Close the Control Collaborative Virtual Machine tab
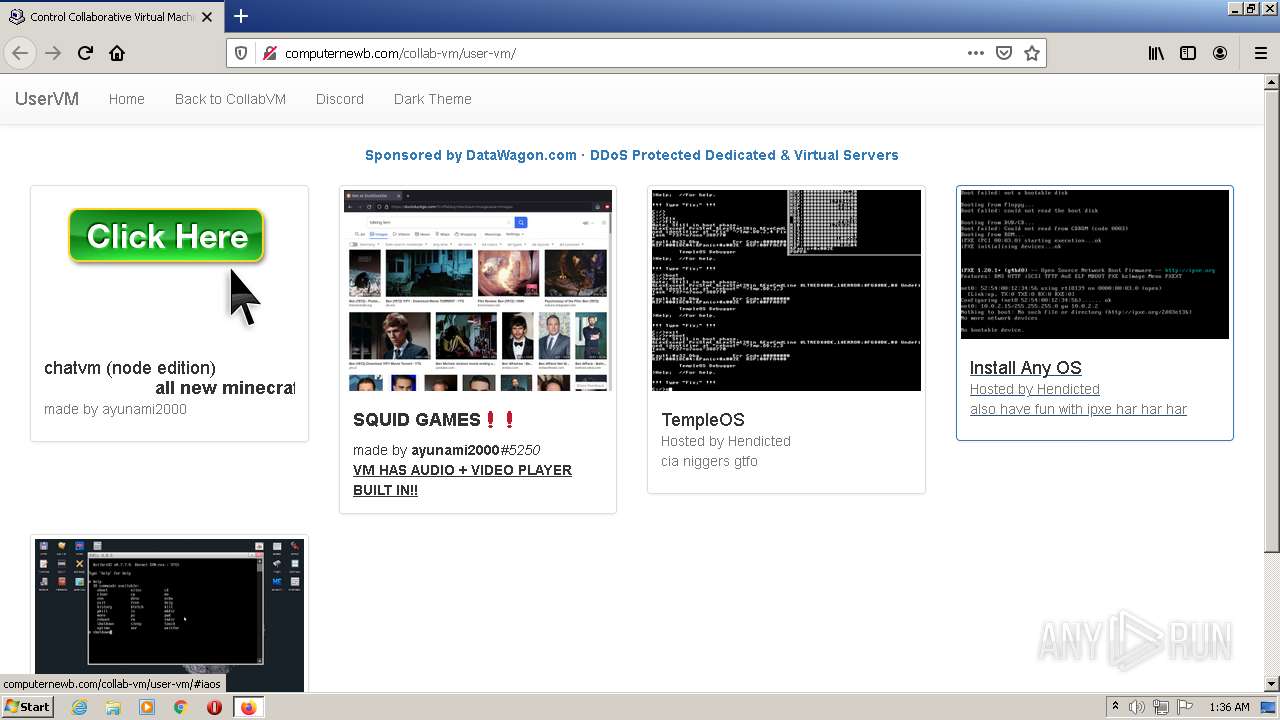This screenshot has width=1280, height=720. pyautogui.click(x=207, y=17)
